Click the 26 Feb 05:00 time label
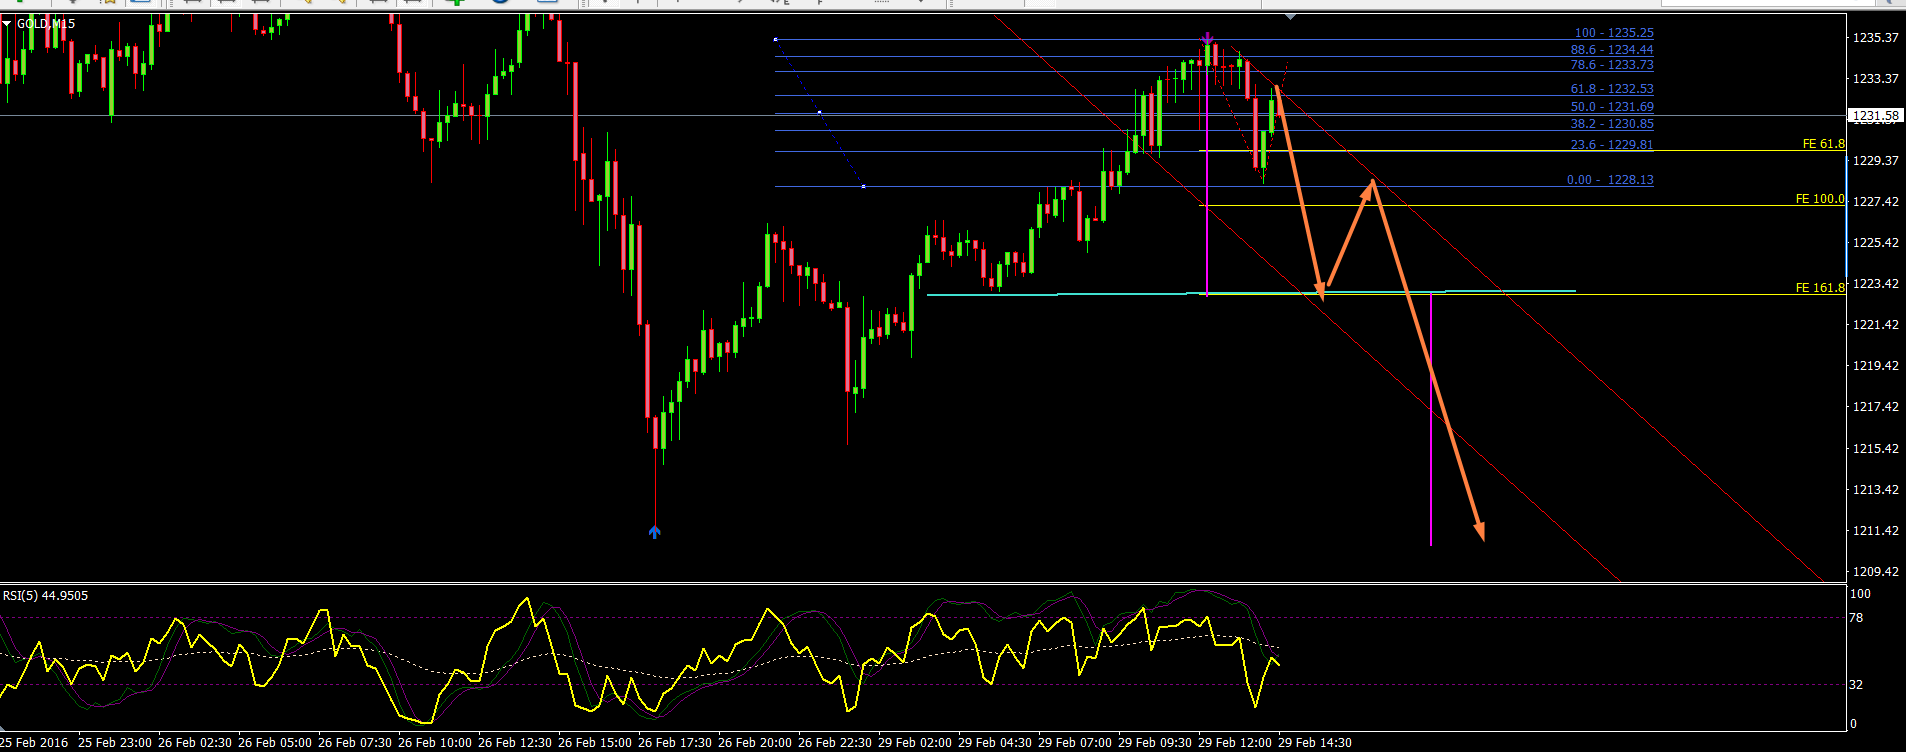The image size is (1906, 752). pyautogui.click(x=275, y=743)
